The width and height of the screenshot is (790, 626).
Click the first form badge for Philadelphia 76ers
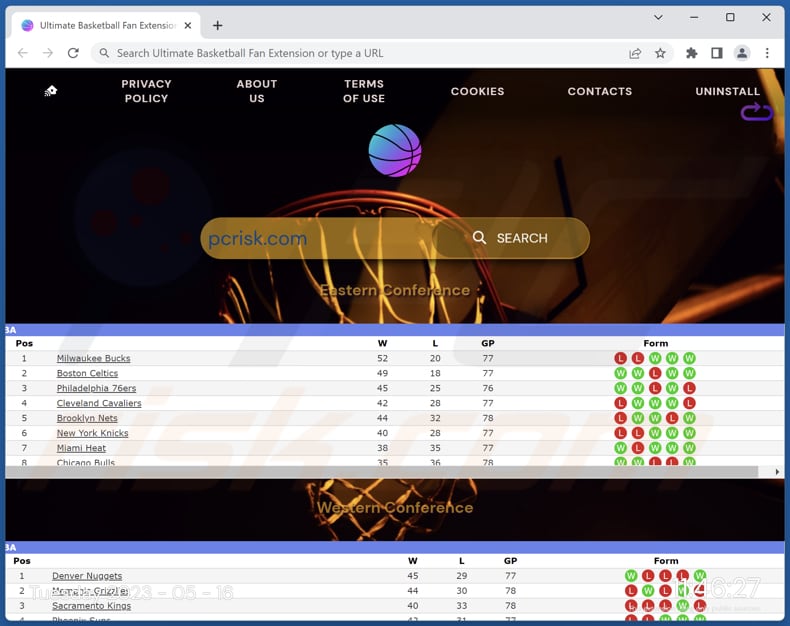621,388
